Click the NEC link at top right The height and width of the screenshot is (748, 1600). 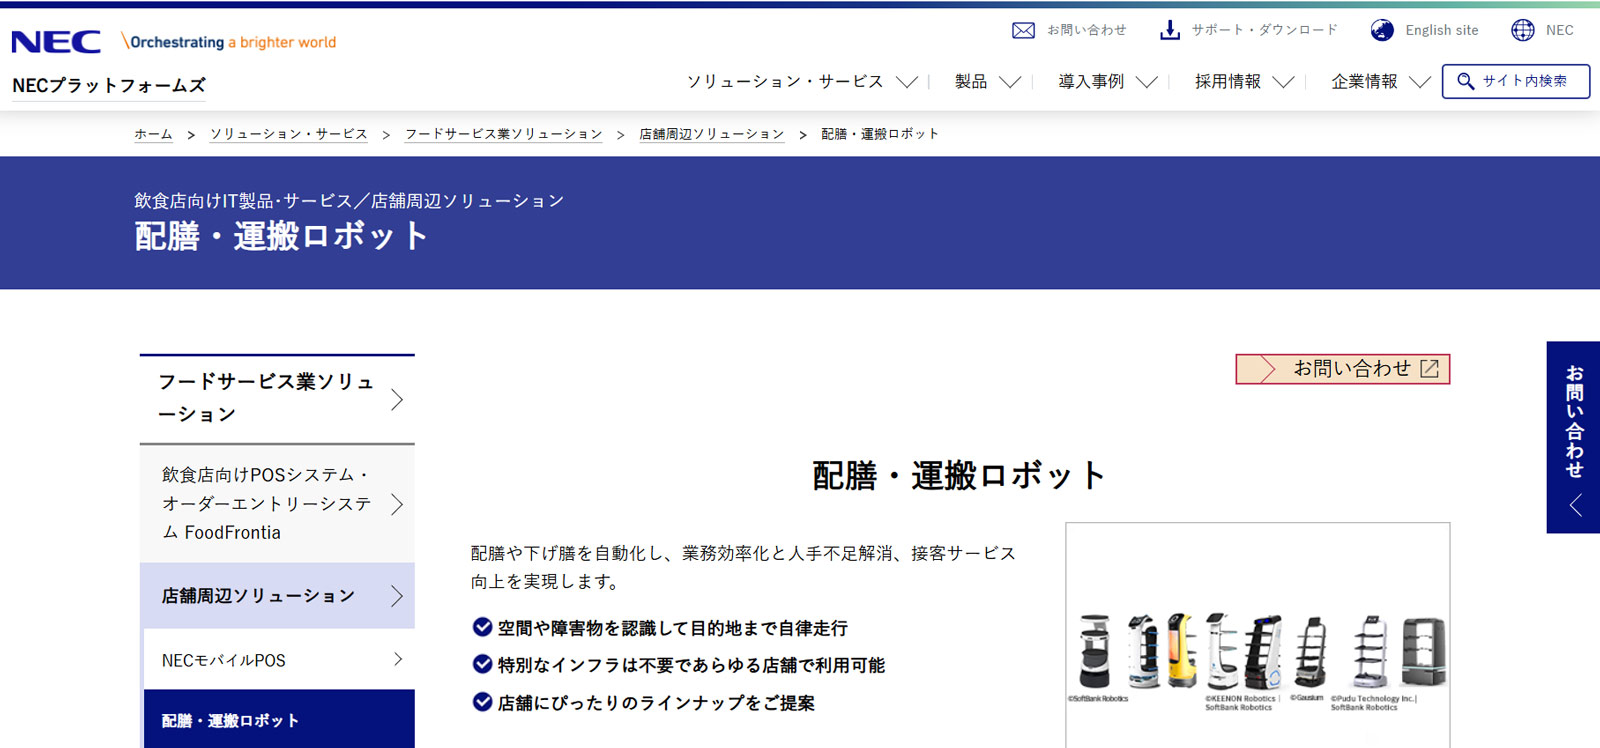pyautogui.click(x=1559, y=30)
